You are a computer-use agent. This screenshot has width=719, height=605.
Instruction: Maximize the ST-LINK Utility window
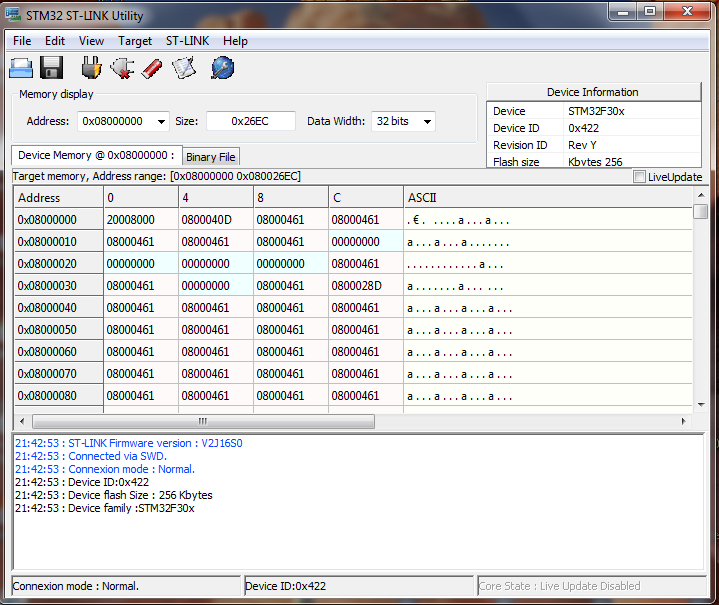(x=649, y=11)
